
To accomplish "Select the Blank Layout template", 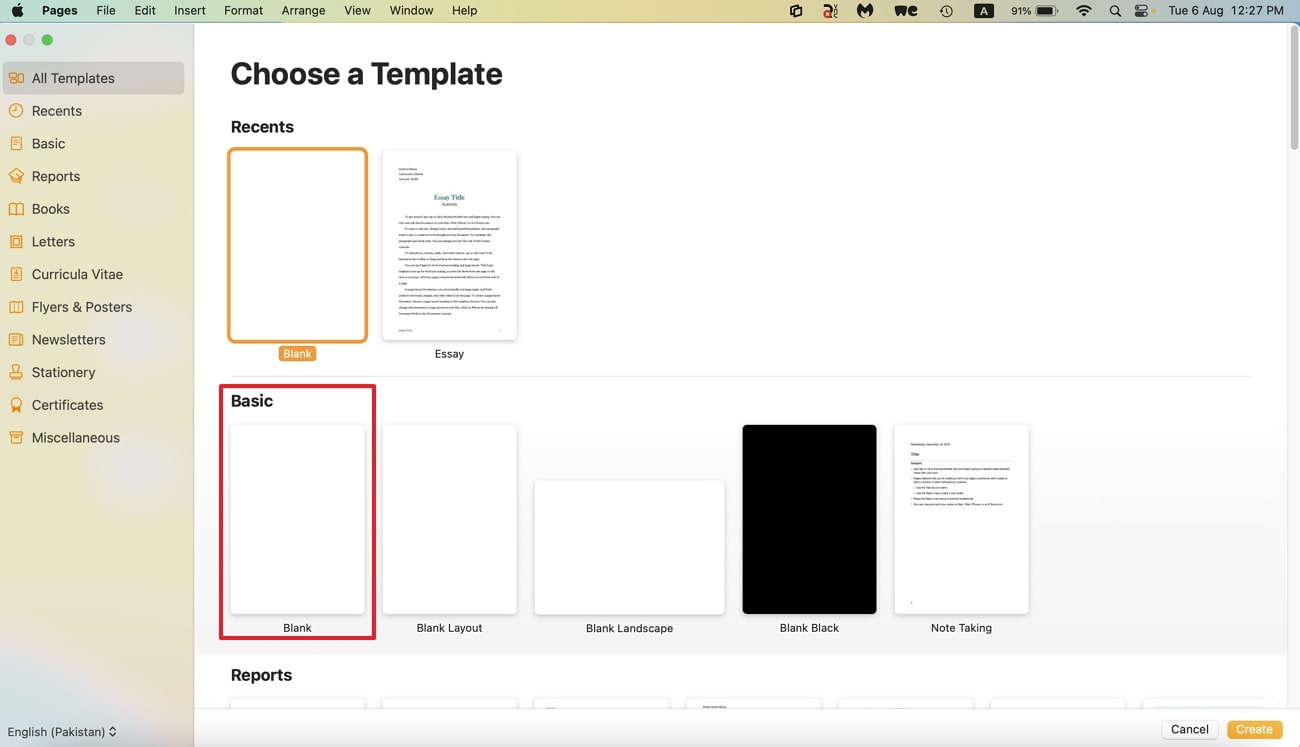I will click(449, 519).
